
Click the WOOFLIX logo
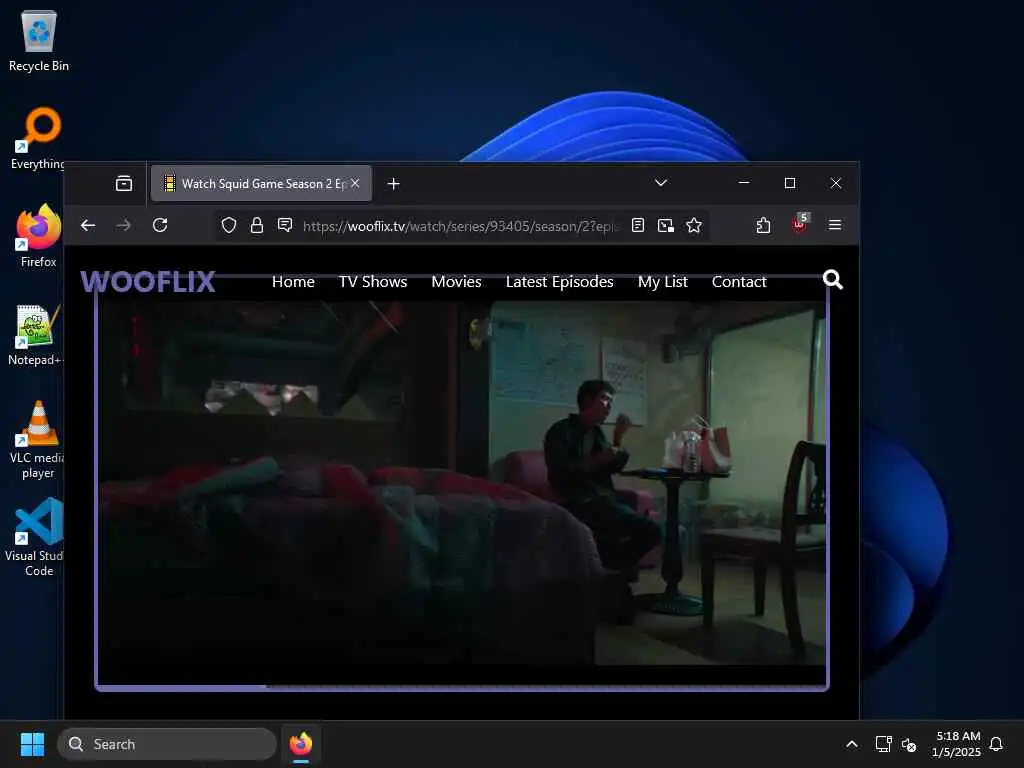tap(148, 281)
